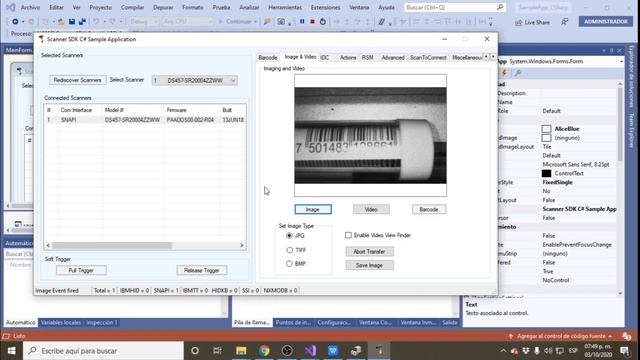Open the Variables locales tab
Viewport: 640px width, 360px height.
[60, 322]
